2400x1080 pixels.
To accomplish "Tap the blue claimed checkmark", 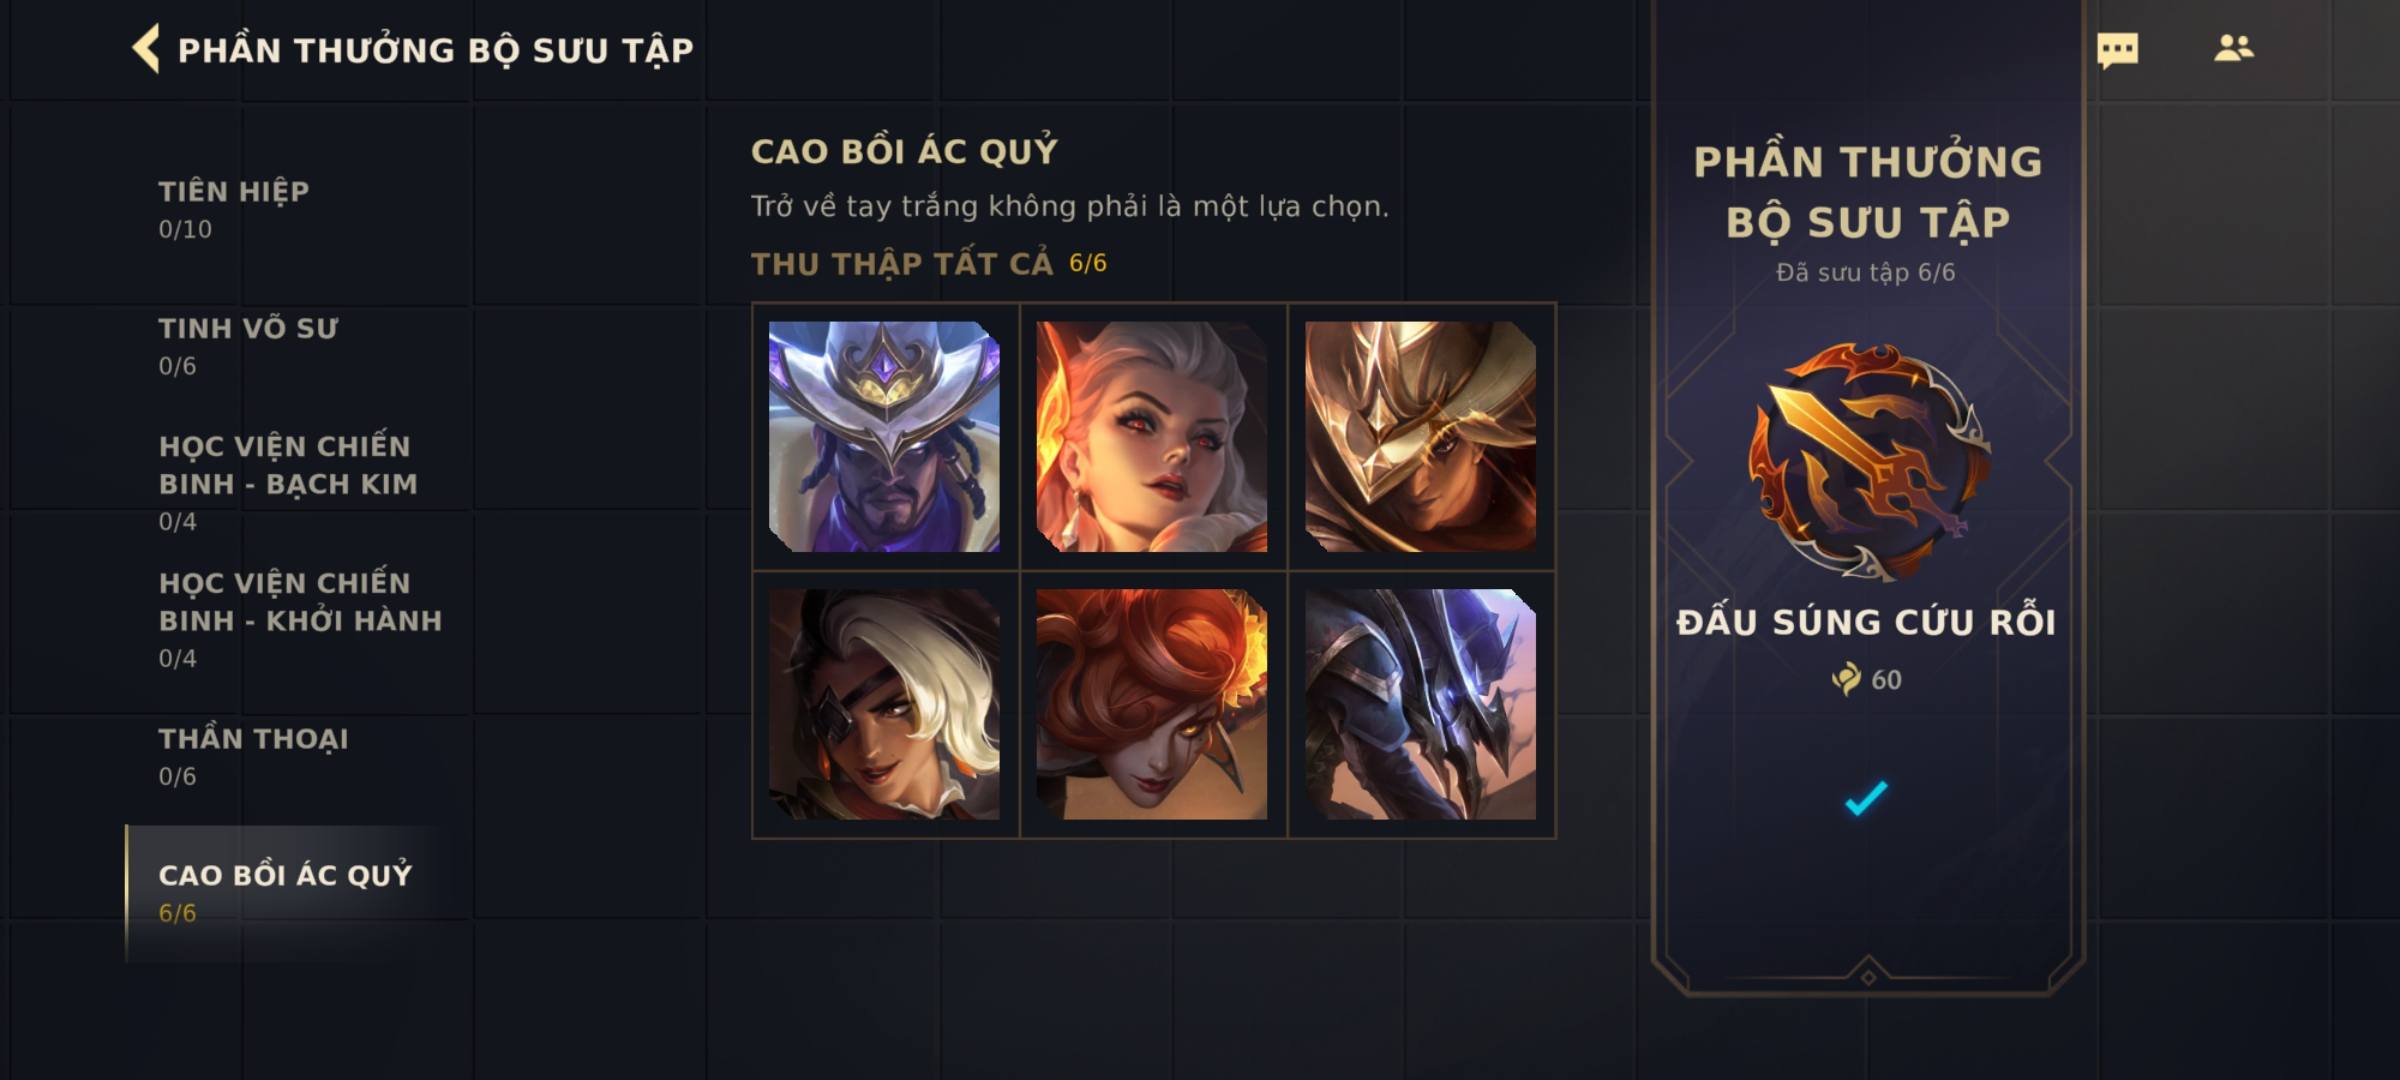I will coord(1866,798).
